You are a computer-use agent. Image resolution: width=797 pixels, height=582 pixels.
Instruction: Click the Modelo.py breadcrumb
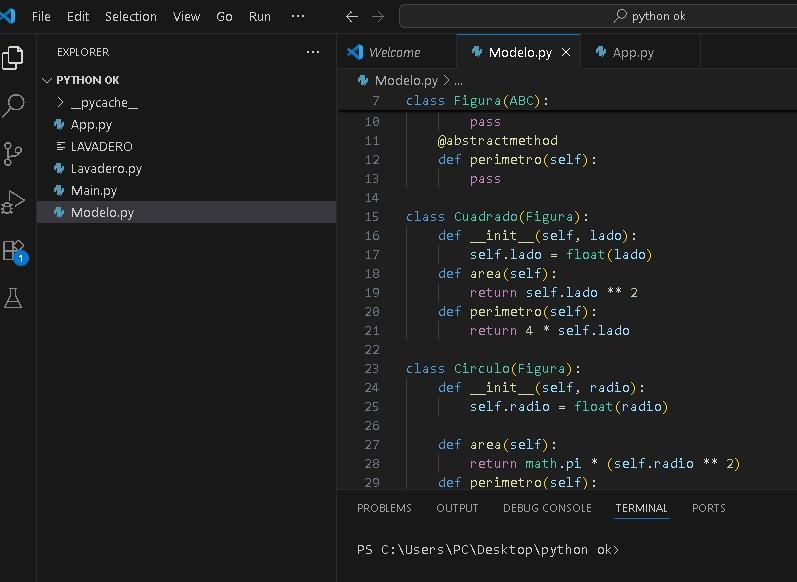[406, 80]
